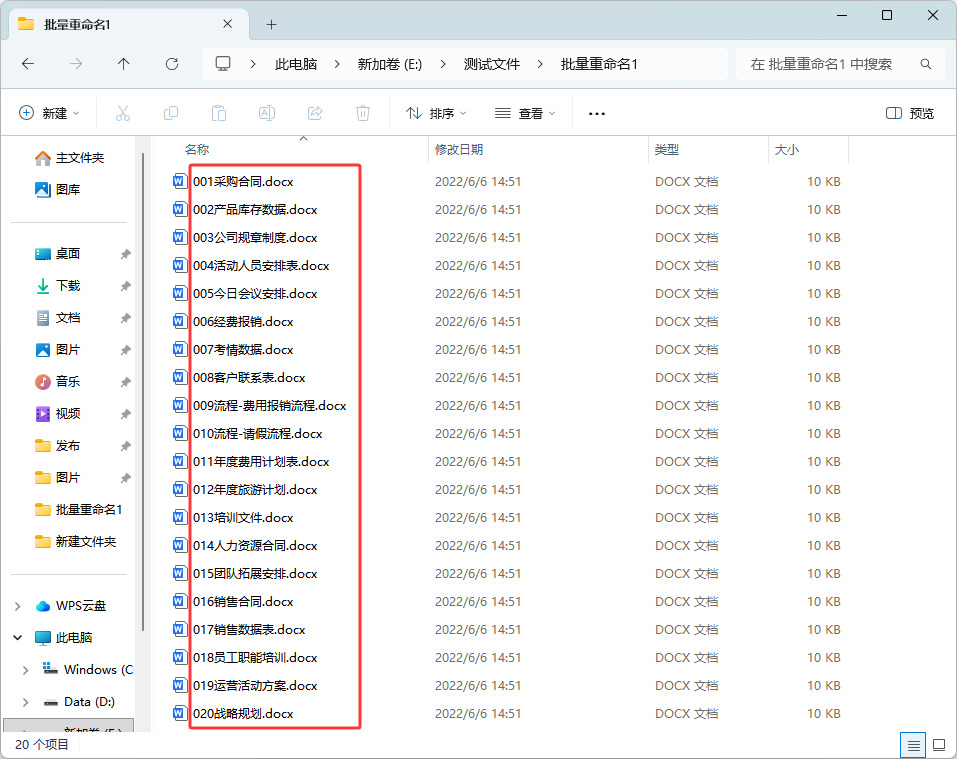Click the Share icon in toolbar
Screen dimensions: 957x759
point(315,113)
